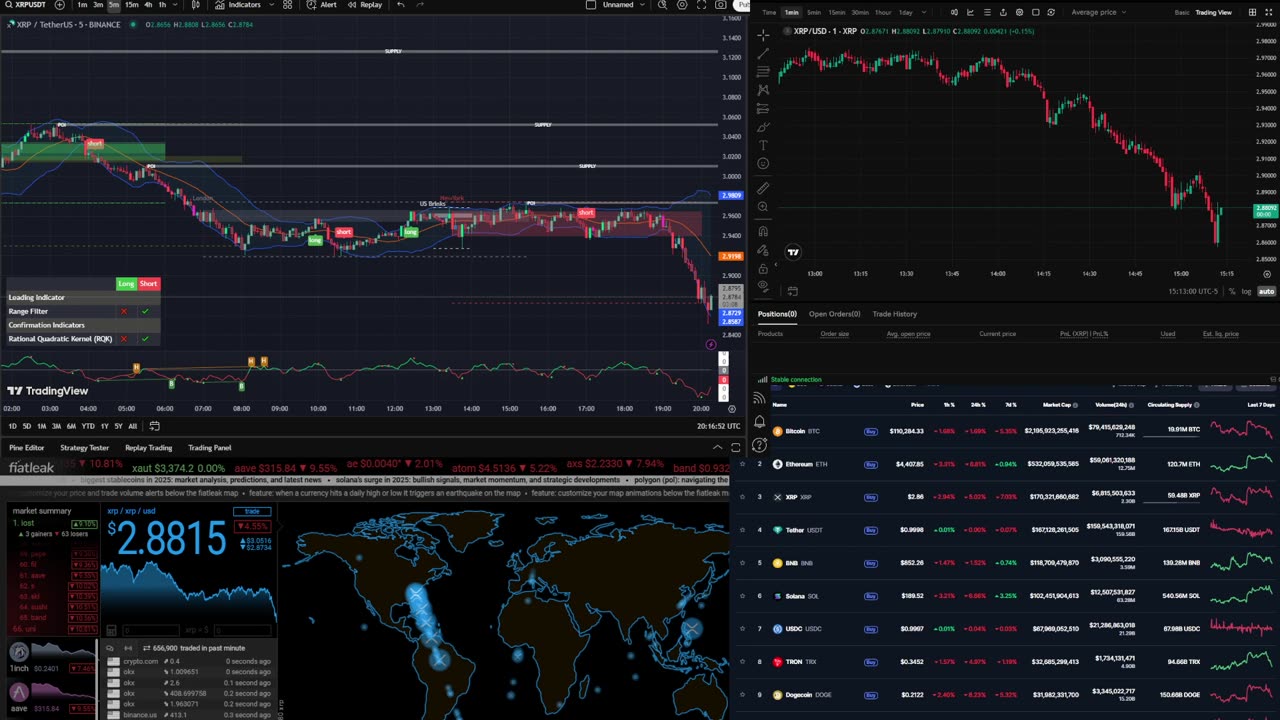The image size is (1280, 720).
Task: Select the ruler measure tool
Action: click(x=763, y=188)
